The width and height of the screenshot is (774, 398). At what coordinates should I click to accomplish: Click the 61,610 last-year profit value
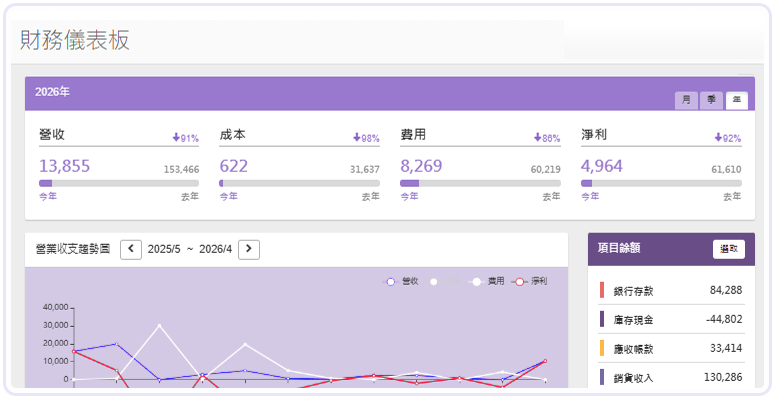726,169
